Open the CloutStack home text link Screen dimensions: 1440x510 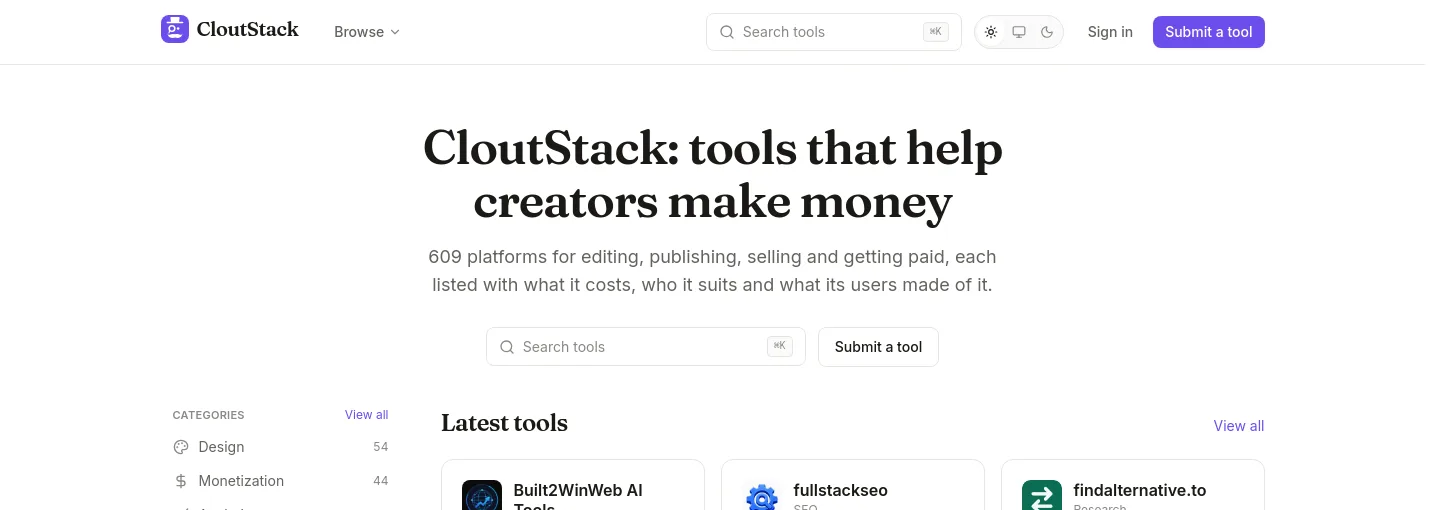[x=247, y=30]
